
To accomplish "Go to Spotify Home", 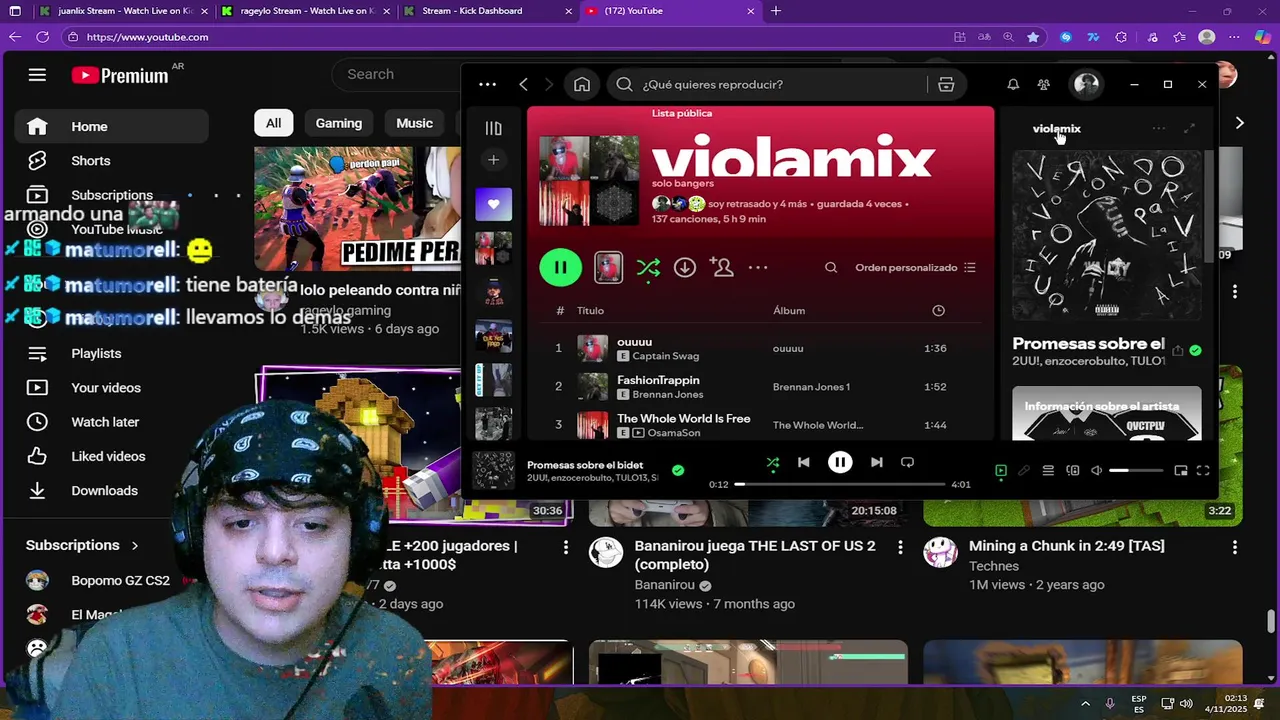I will [x=582, y=84].
